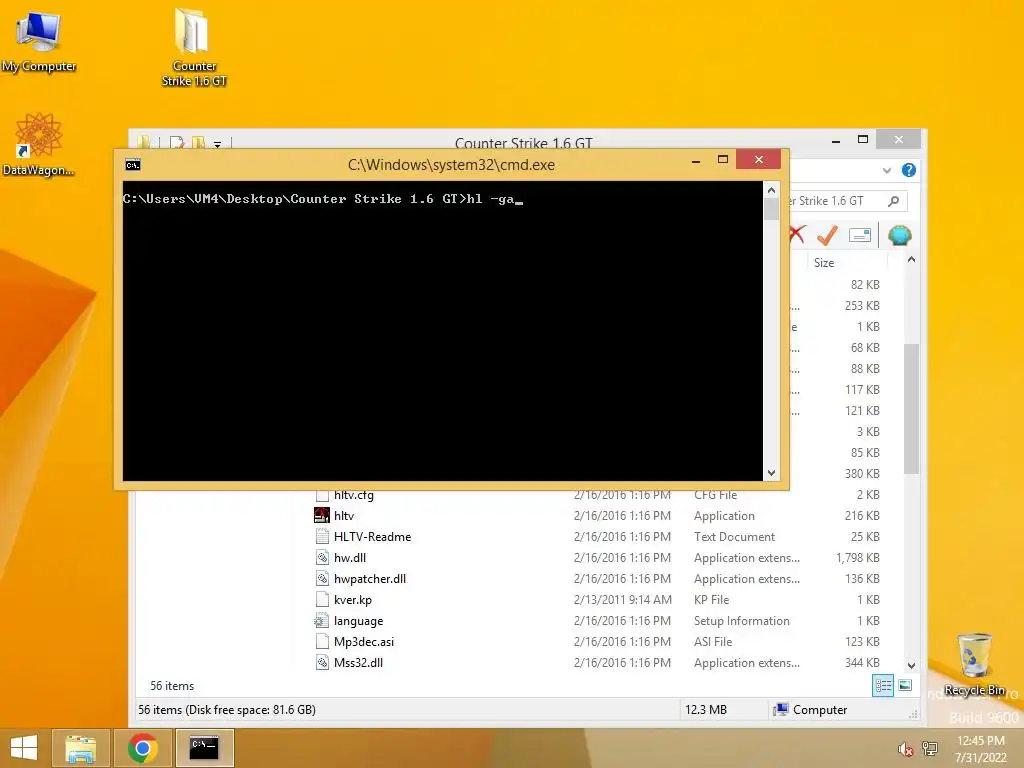Click the Properties icon in Explorer quick access toolbar

176,142
